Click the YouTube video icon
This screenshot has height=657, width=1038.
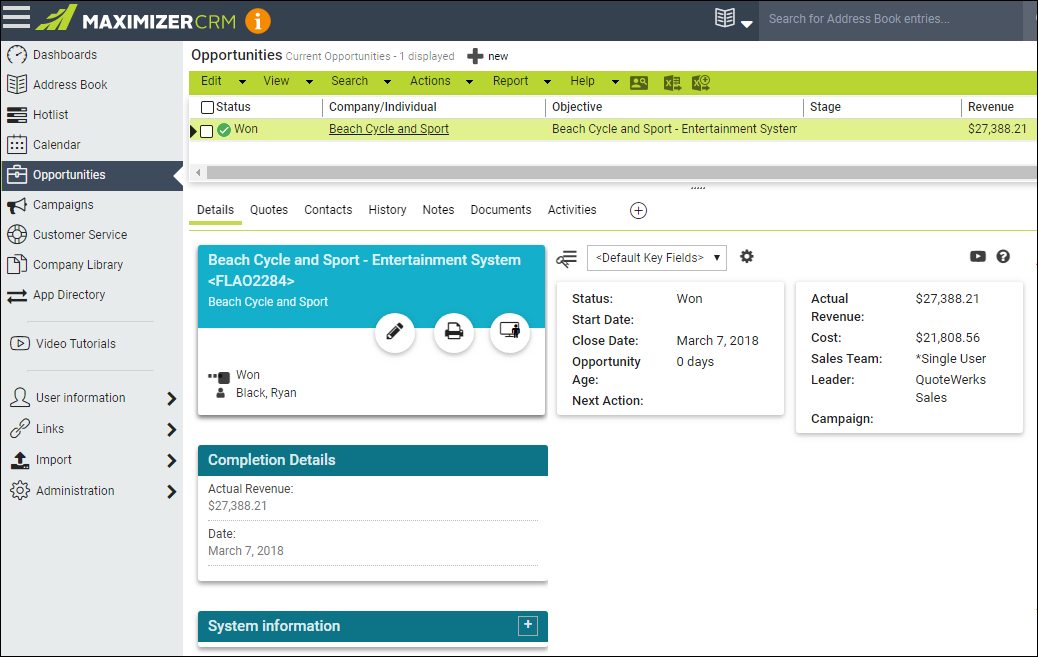click(978, 257)
